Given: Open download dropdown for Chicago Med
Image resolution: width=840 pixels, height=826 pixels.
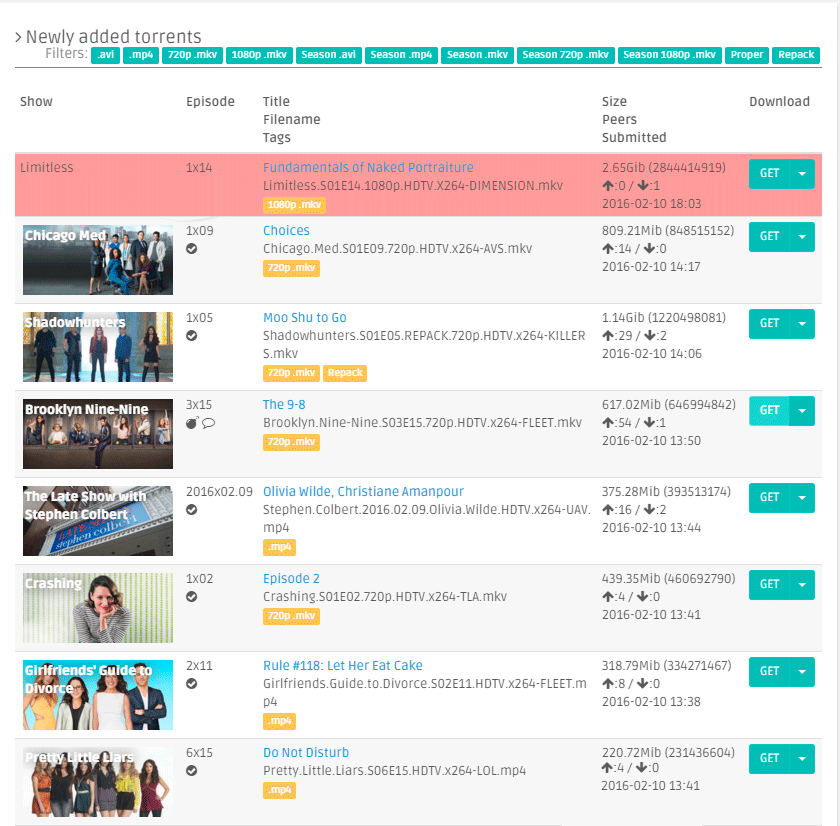Looking at the screenshot, I should 802,236.
